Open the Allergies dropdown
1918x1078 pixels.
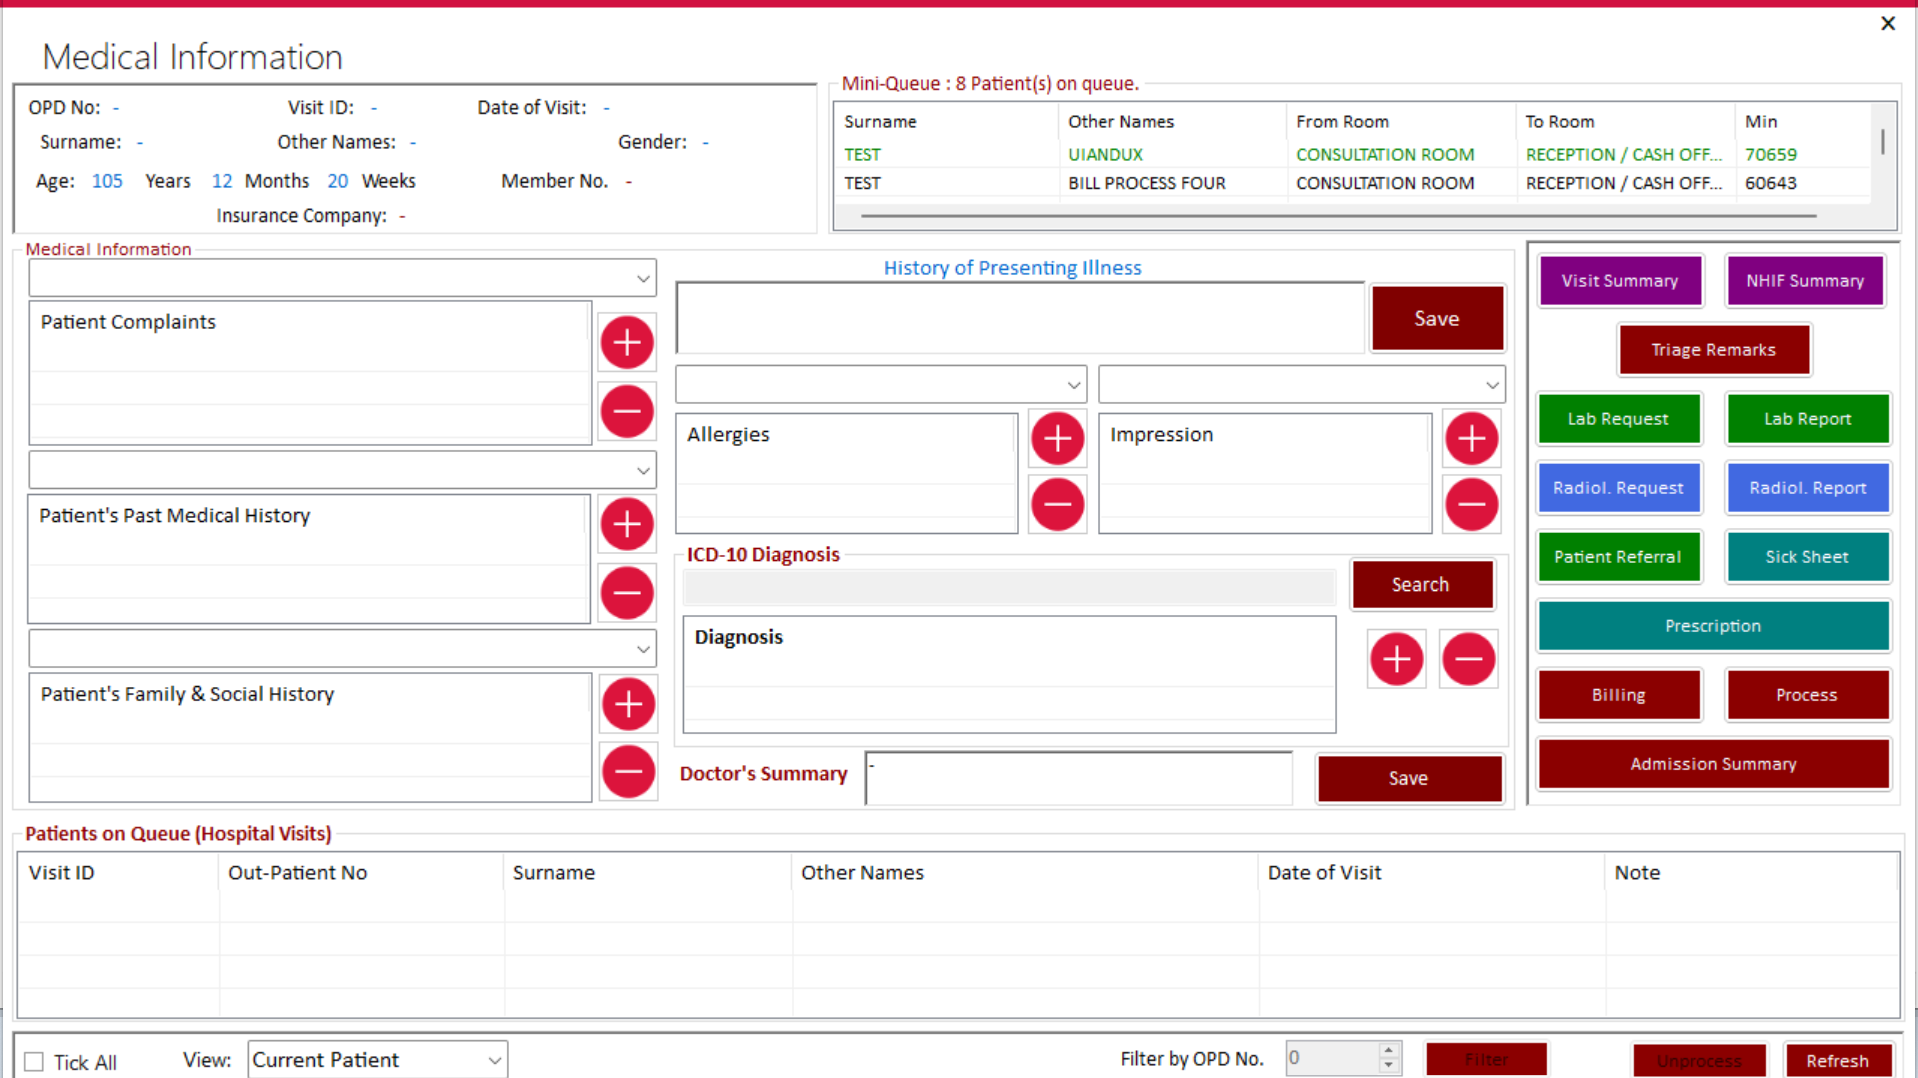pyautogui.click(x=1073, y=385)
